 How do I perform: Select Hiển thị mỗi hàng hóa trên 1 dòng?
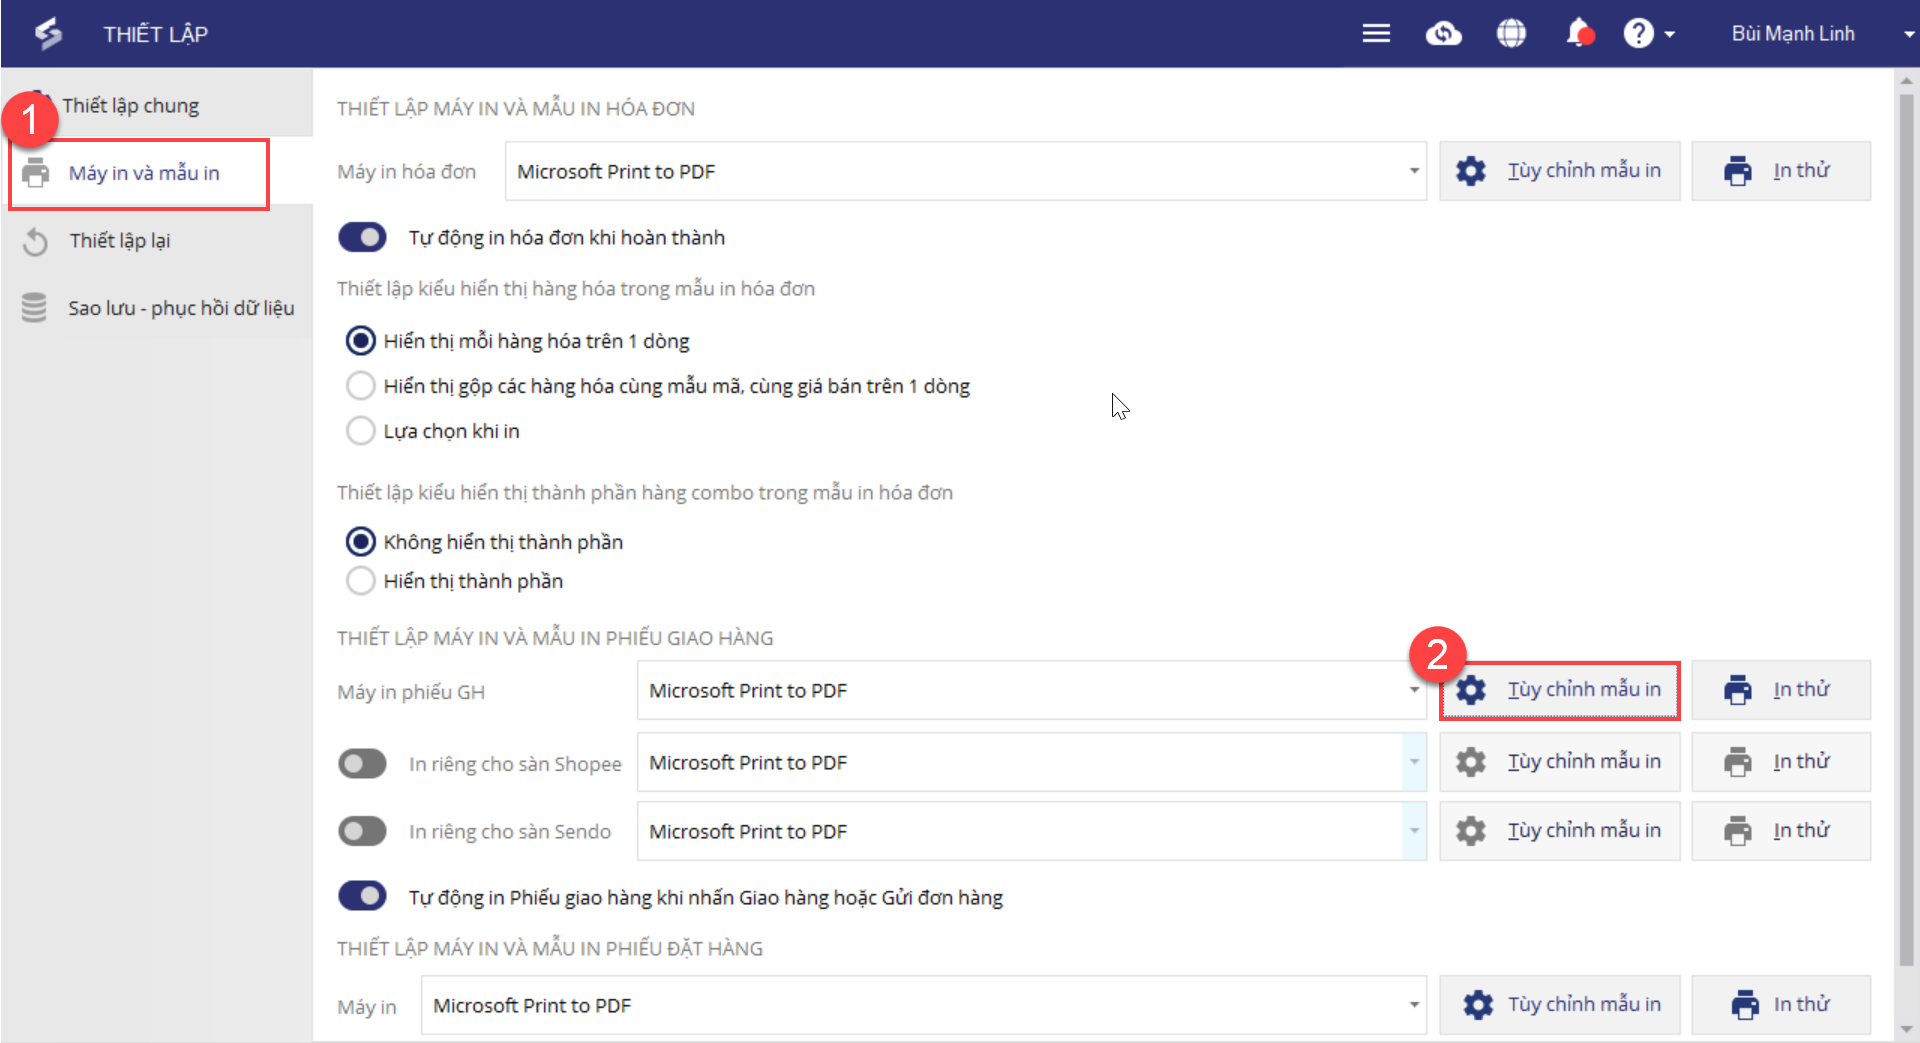click(x=360, y=341)
